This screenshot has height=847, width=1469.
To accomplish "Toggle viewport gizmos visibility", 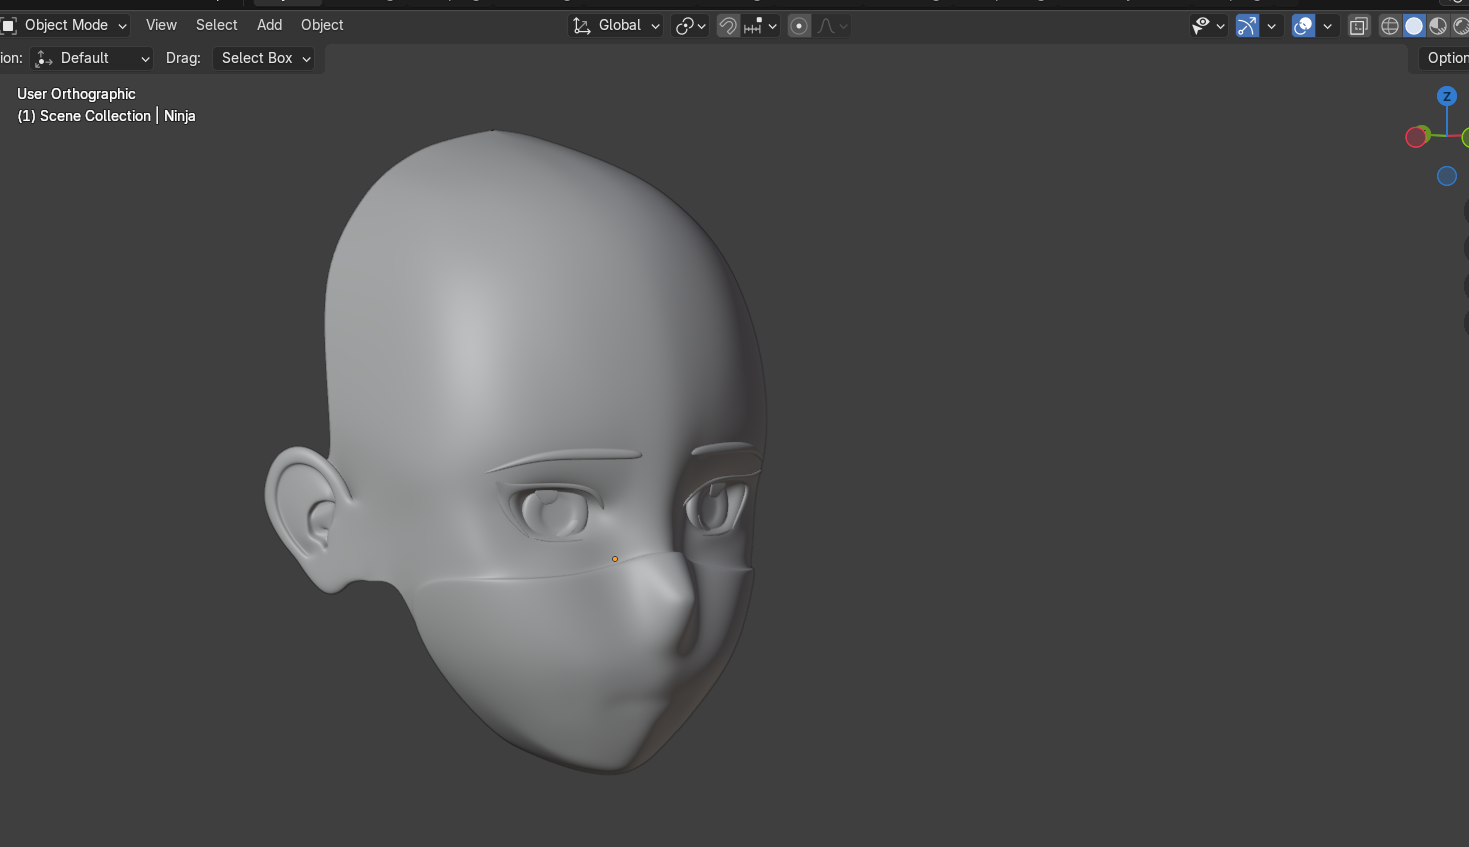I will [1247, 26].
